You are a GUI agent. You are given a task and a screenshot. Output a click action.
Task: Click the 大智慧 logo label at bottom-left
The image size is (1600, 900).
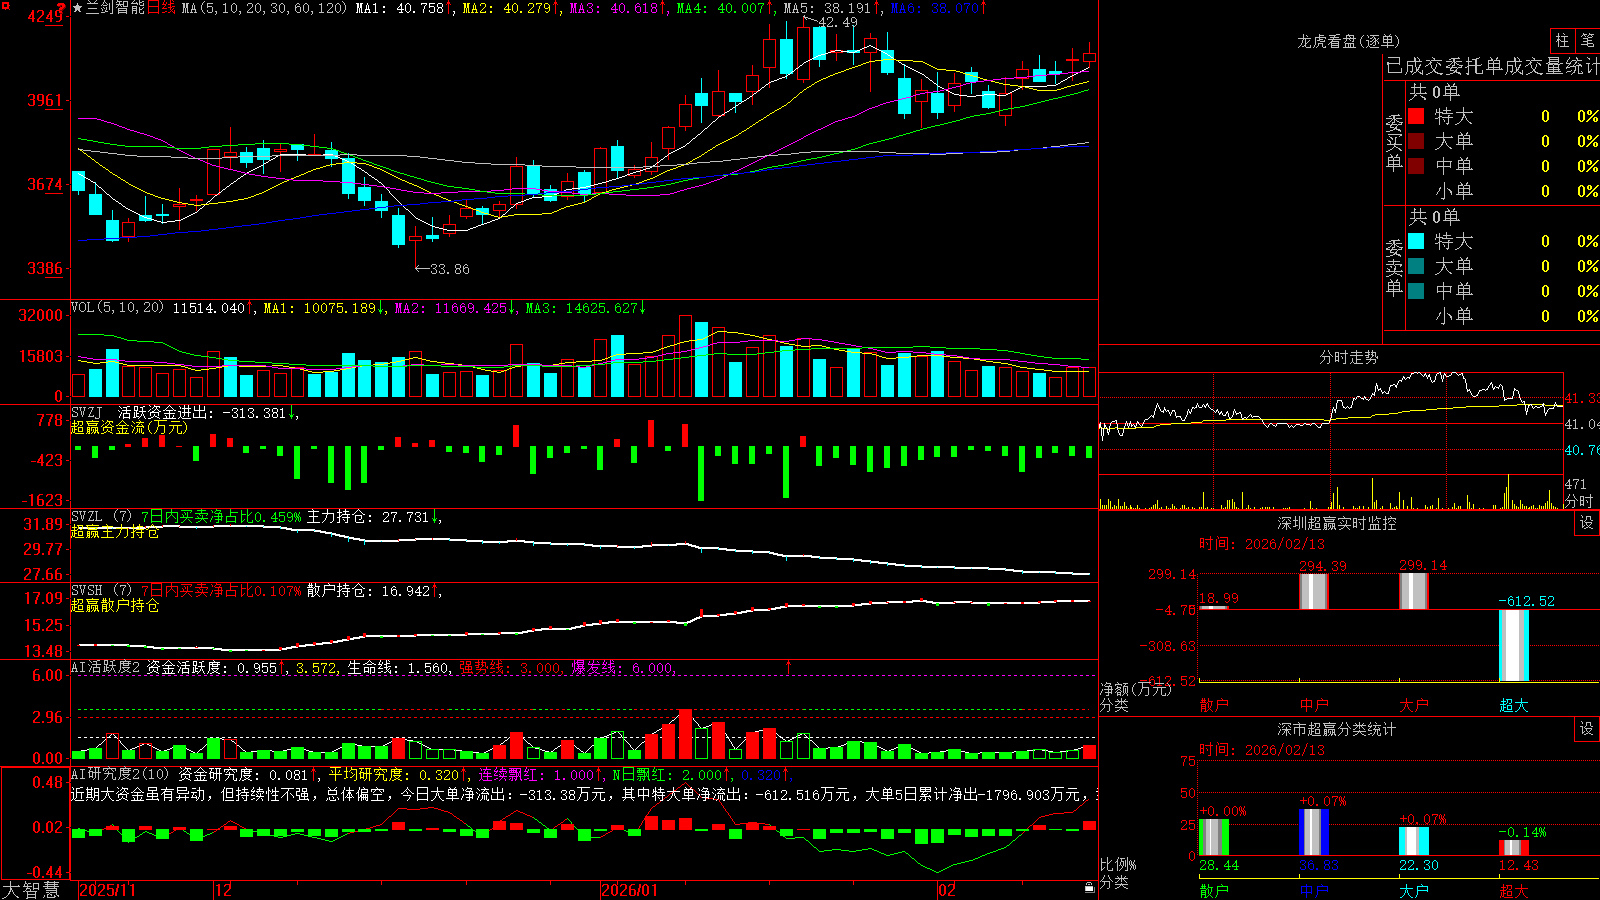(31, 890)
